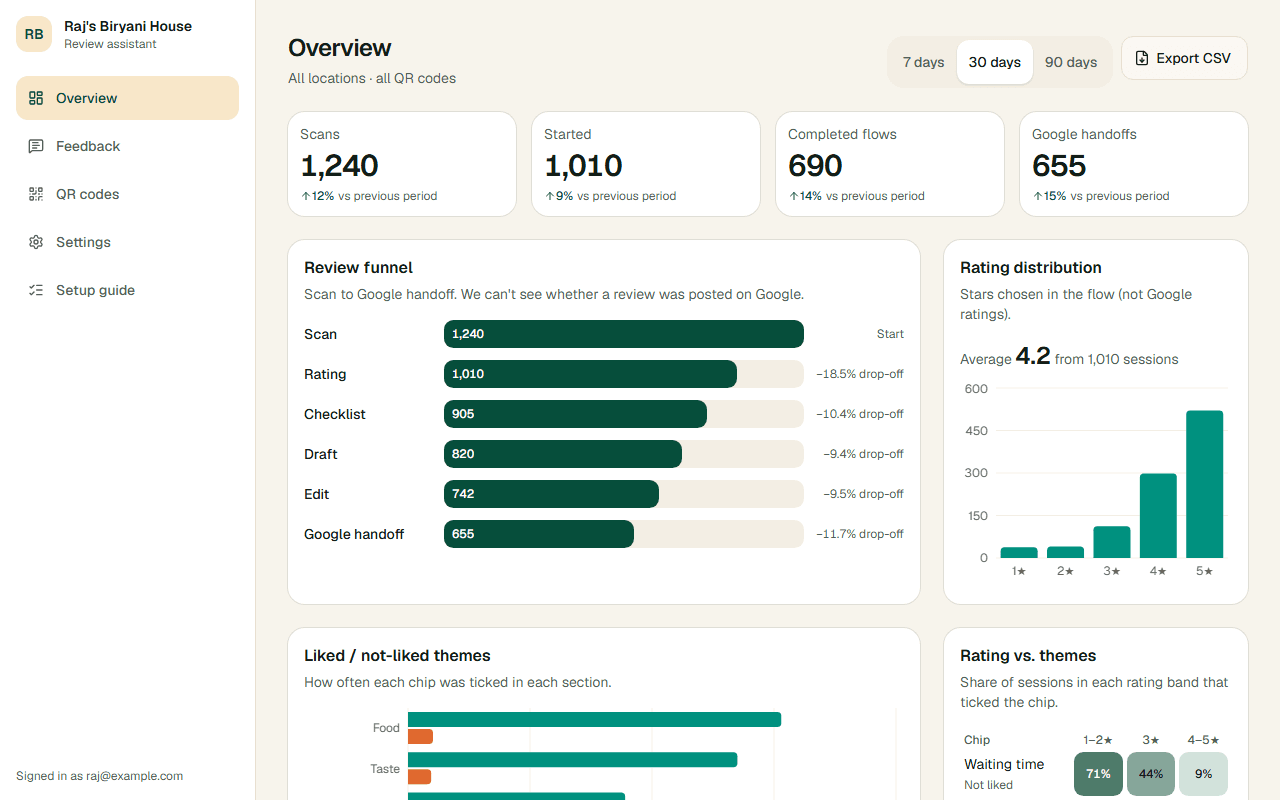Select the 30 days range
The width and height of the screenshot is (1280, 800).
[x=995, y=62]
